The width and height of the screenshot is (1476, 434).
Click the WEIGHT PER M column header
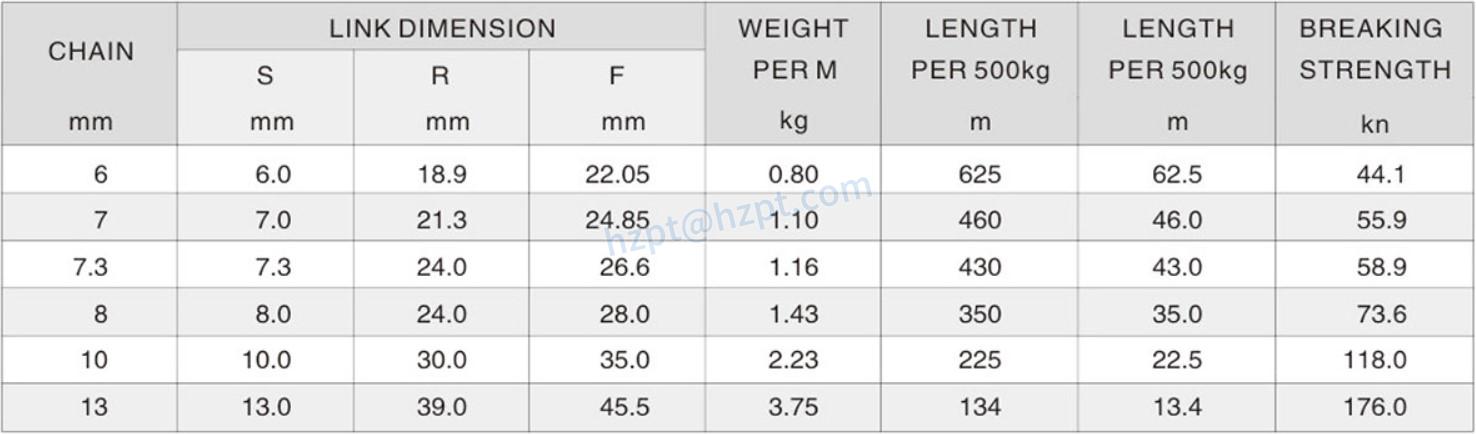pyautogui.click(x=793, y=50)
